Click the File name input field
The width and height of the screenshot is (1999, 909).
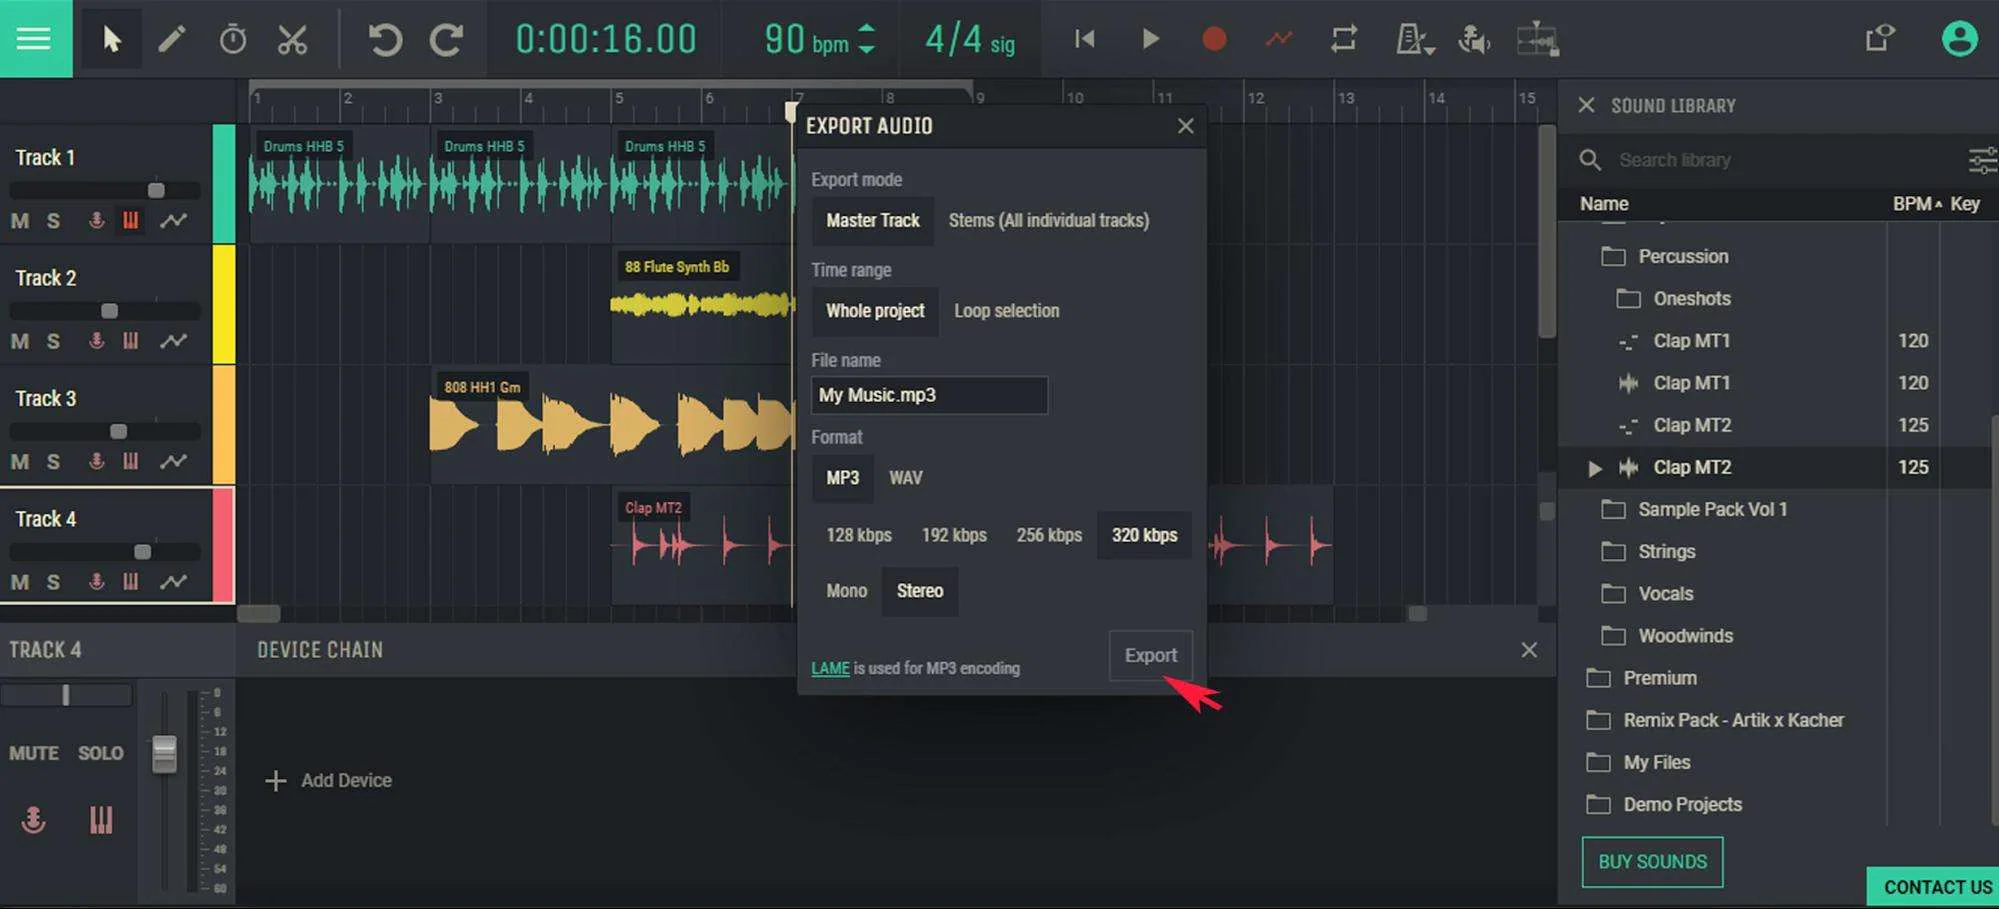click(x=929, y=395)
